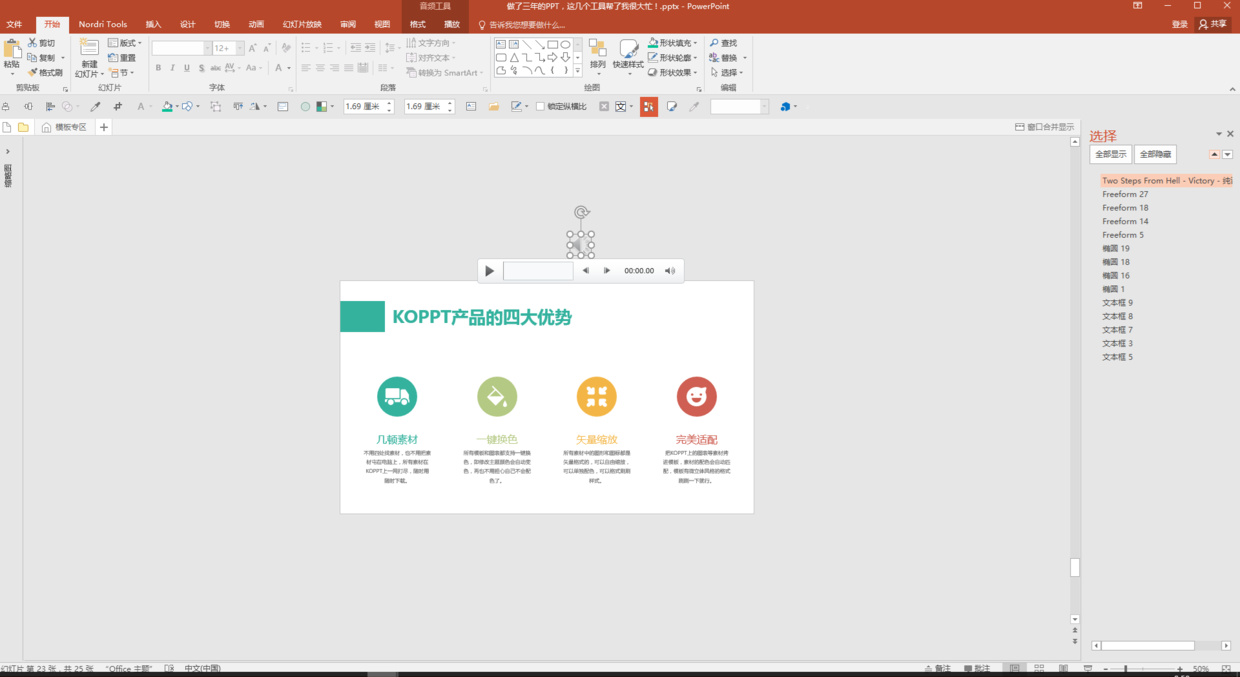This screenshot has height=677, width=1240.
Task: Open the File (文件) menu
Action: [14, 24]
